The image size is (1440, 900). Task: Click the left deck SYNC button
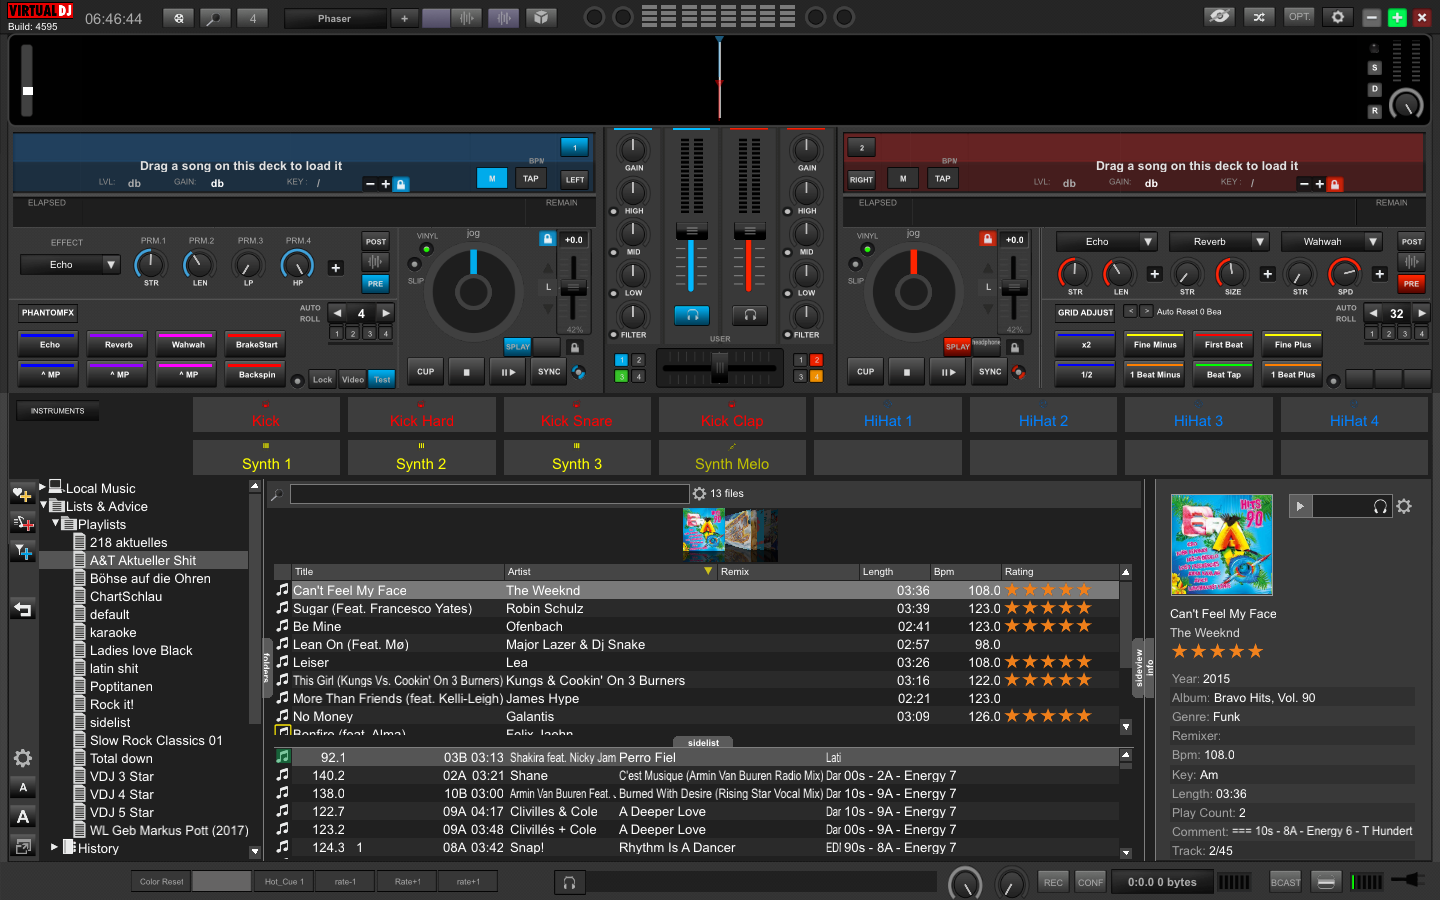tap(549, 372)
